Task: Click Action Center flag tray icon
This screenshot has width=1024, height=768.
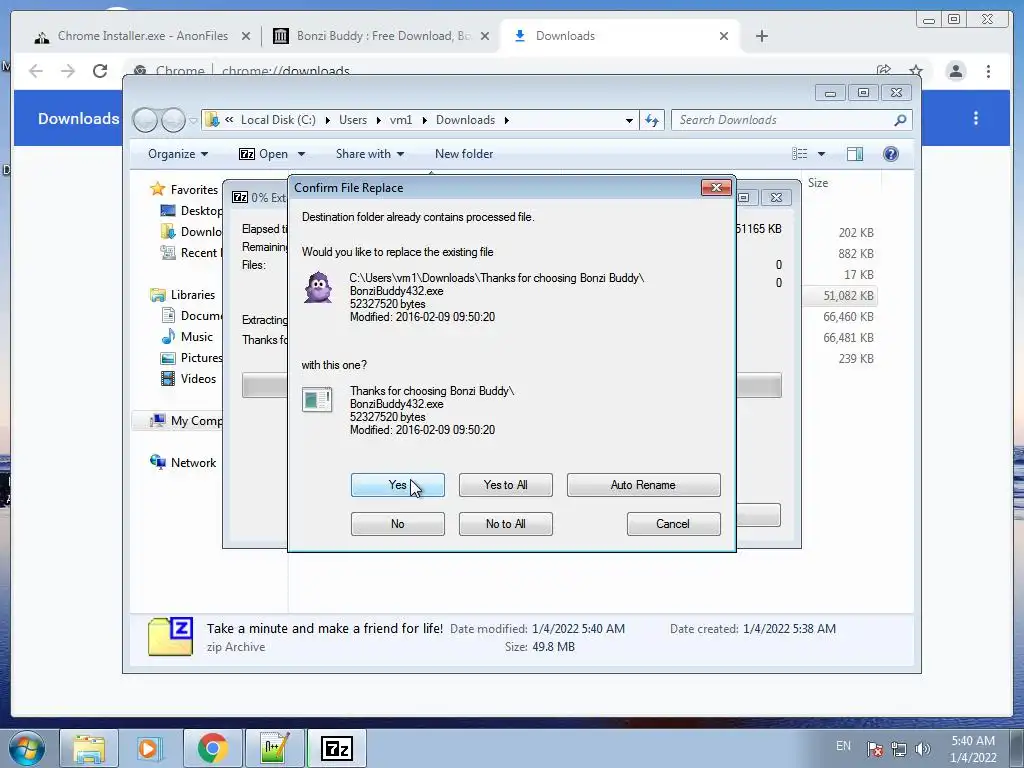Action: [875, 749]
